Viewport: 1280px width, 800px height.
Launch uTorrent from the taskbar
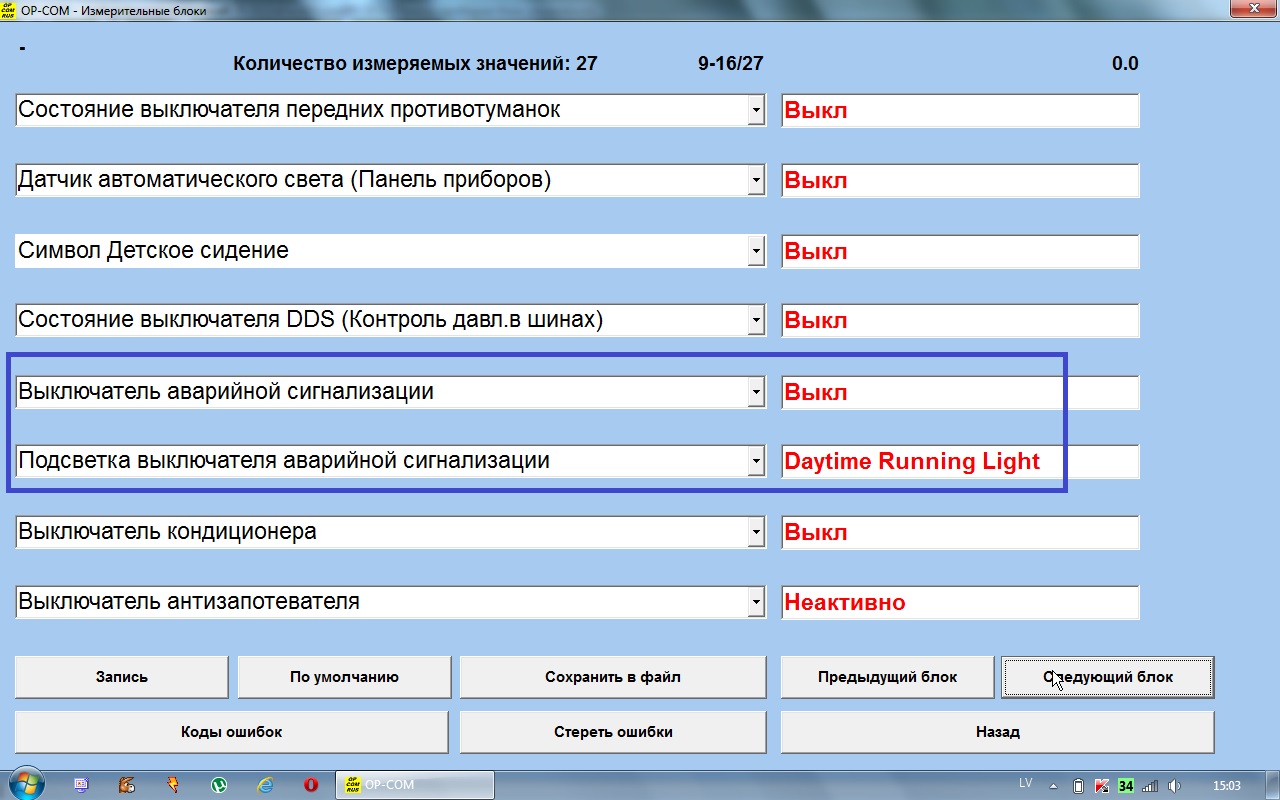(x=219, y=785)
